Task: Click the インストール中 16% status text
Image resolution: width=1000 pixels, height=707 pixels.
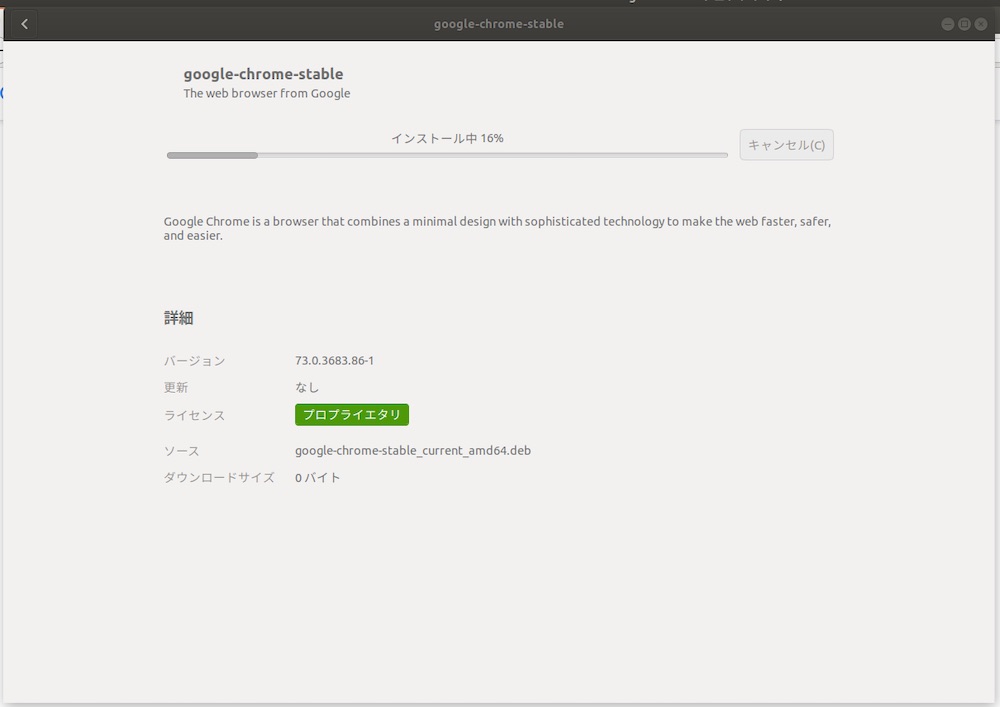Action: 447,138
